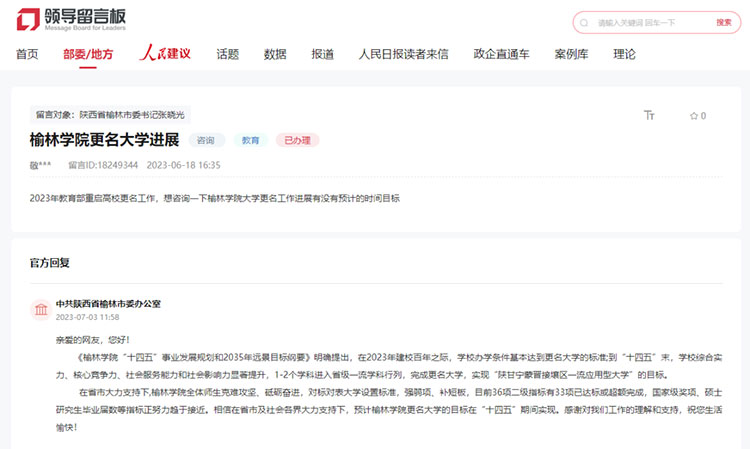Click the font size Tт icon
The height and width of the screenshot is (449, 750).
click(649, 115)
